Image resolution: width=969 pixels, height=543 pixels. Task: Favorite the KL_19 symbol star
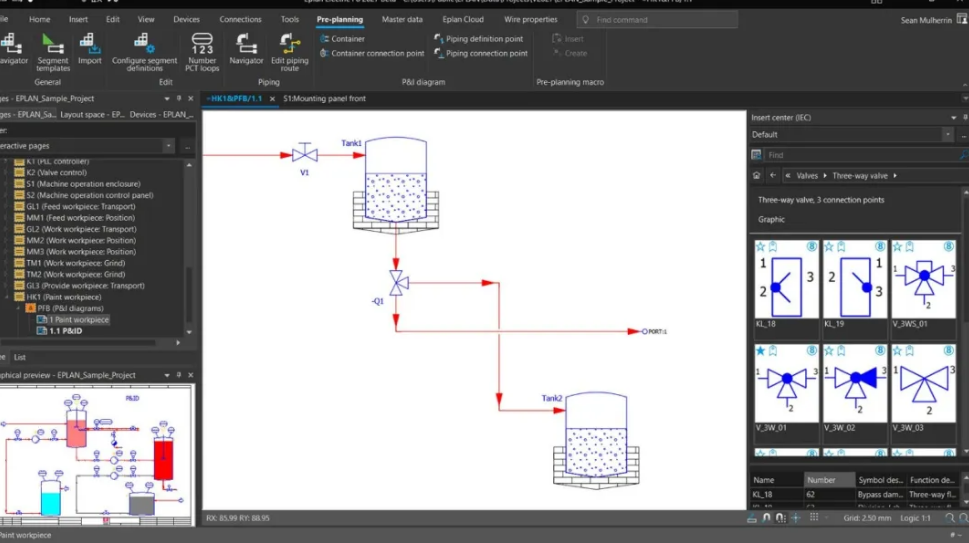coord(829,246)
